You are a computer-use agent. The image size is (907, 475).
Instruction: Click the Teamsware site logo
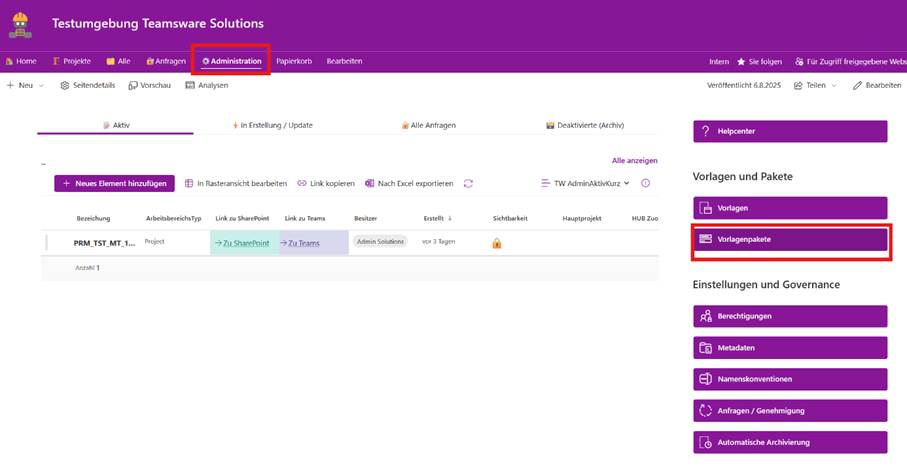point(21,23)
